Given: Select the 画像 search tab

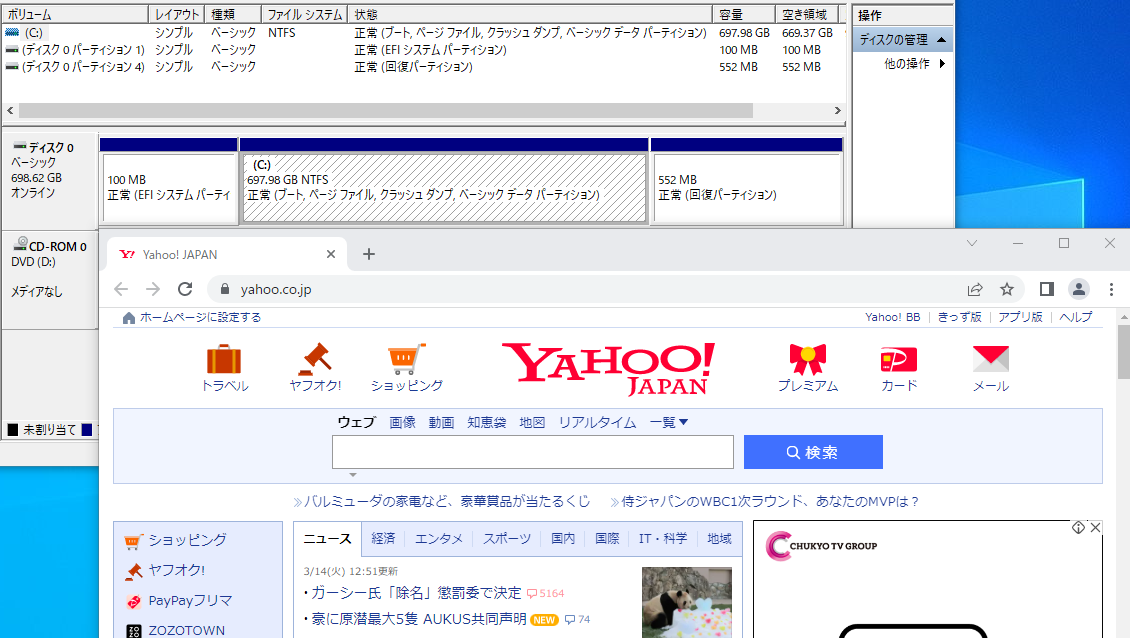Looking at the screenshot, I should [402, 422].
